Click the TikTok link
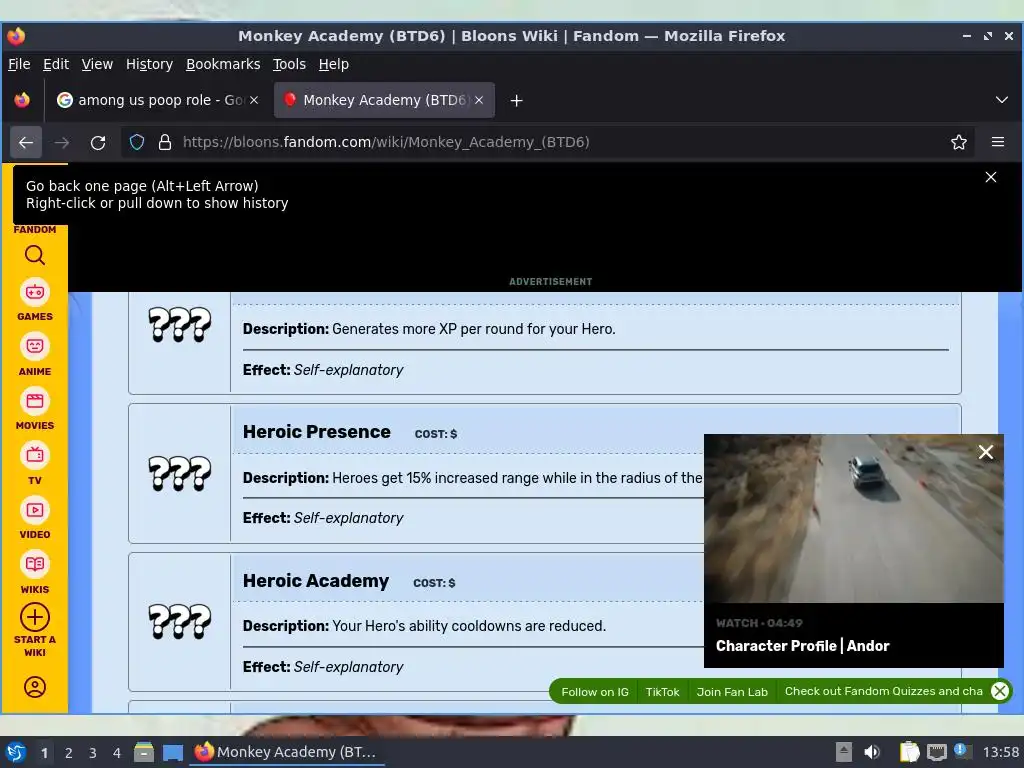 pos(662,692)
